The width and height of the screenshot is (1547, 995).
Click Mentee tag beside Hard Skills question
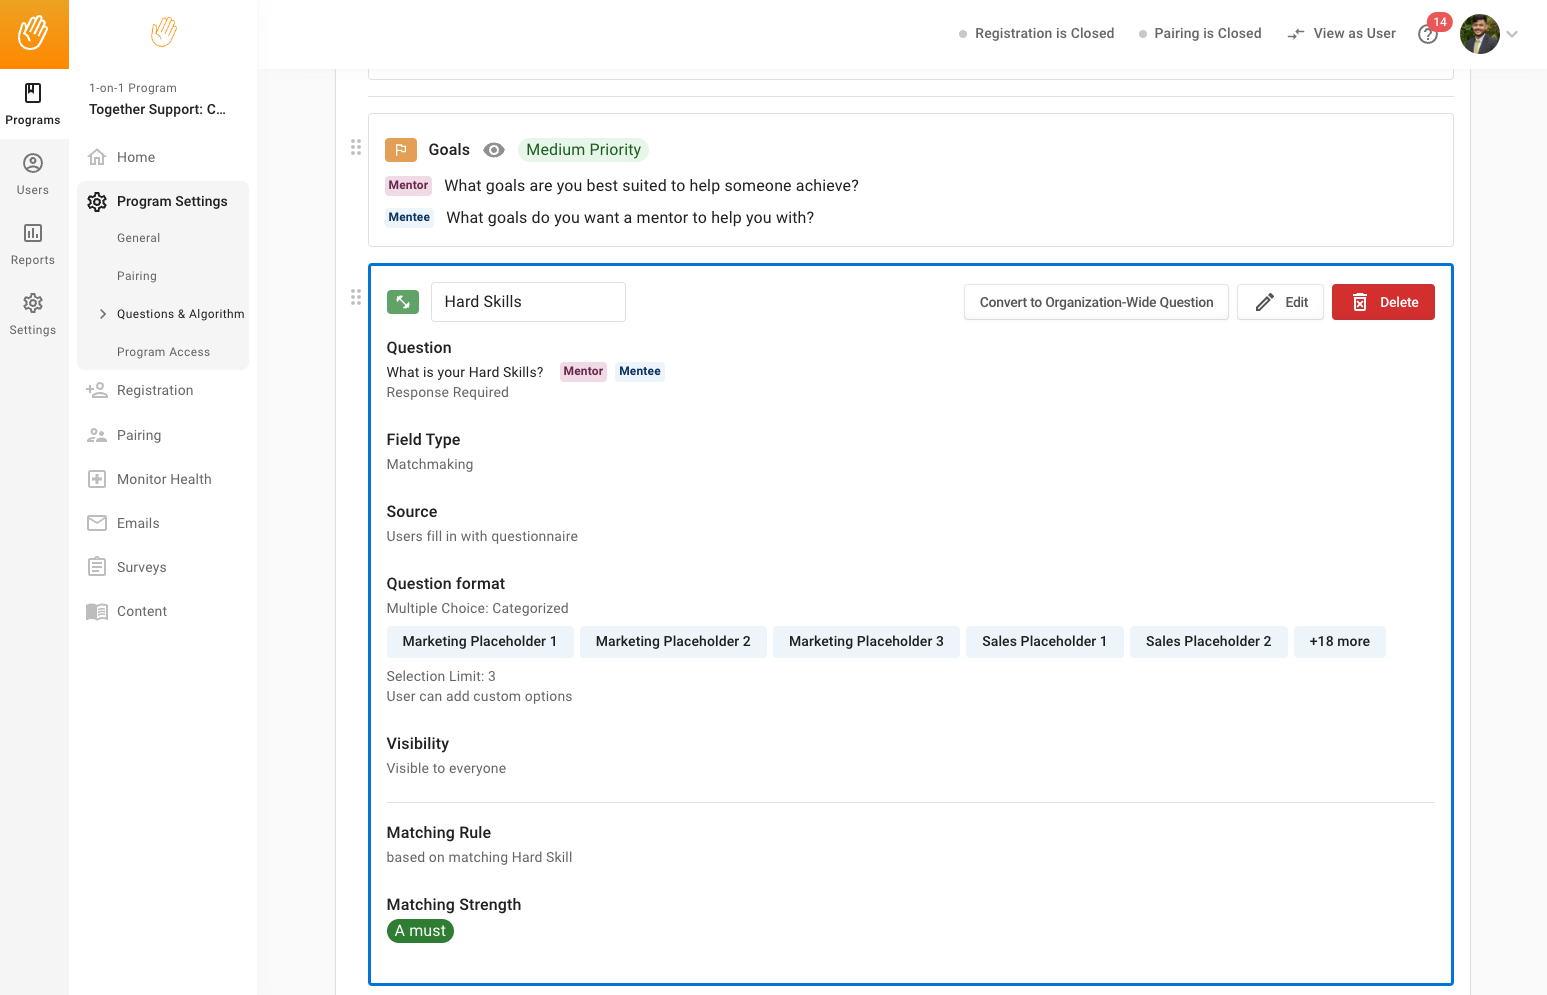tap(640, 371)
